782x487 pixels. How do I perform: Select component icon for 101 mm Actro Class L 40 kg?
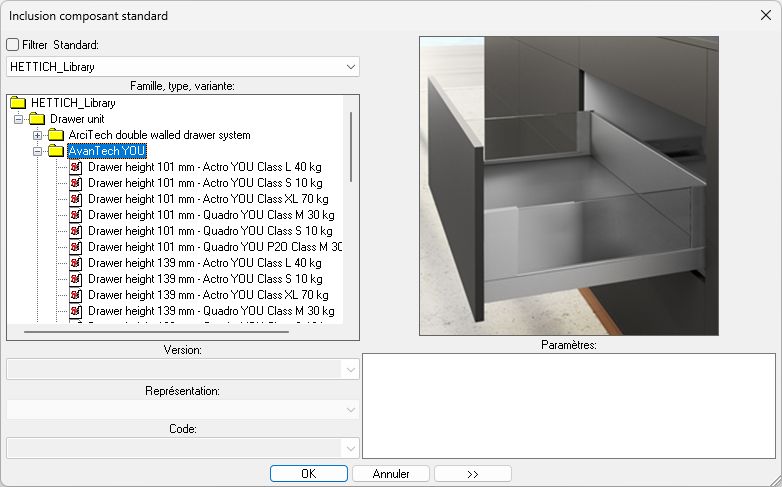click(x=75, y=167)
